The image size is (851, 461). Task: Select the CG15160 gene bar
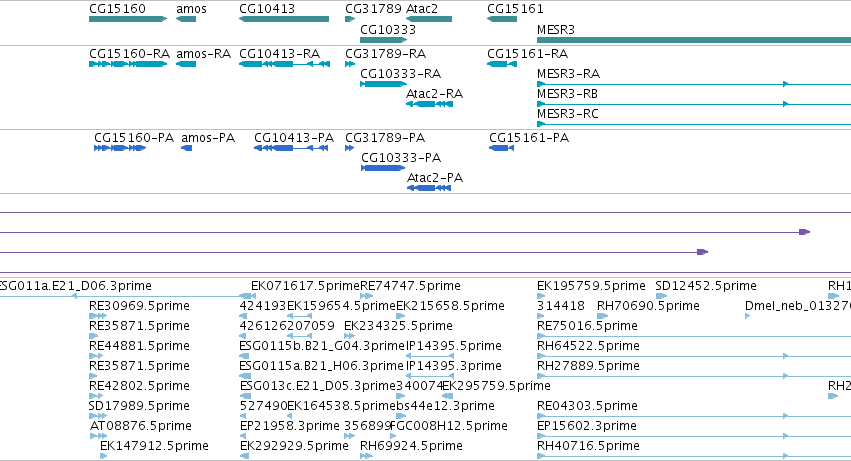128,19
